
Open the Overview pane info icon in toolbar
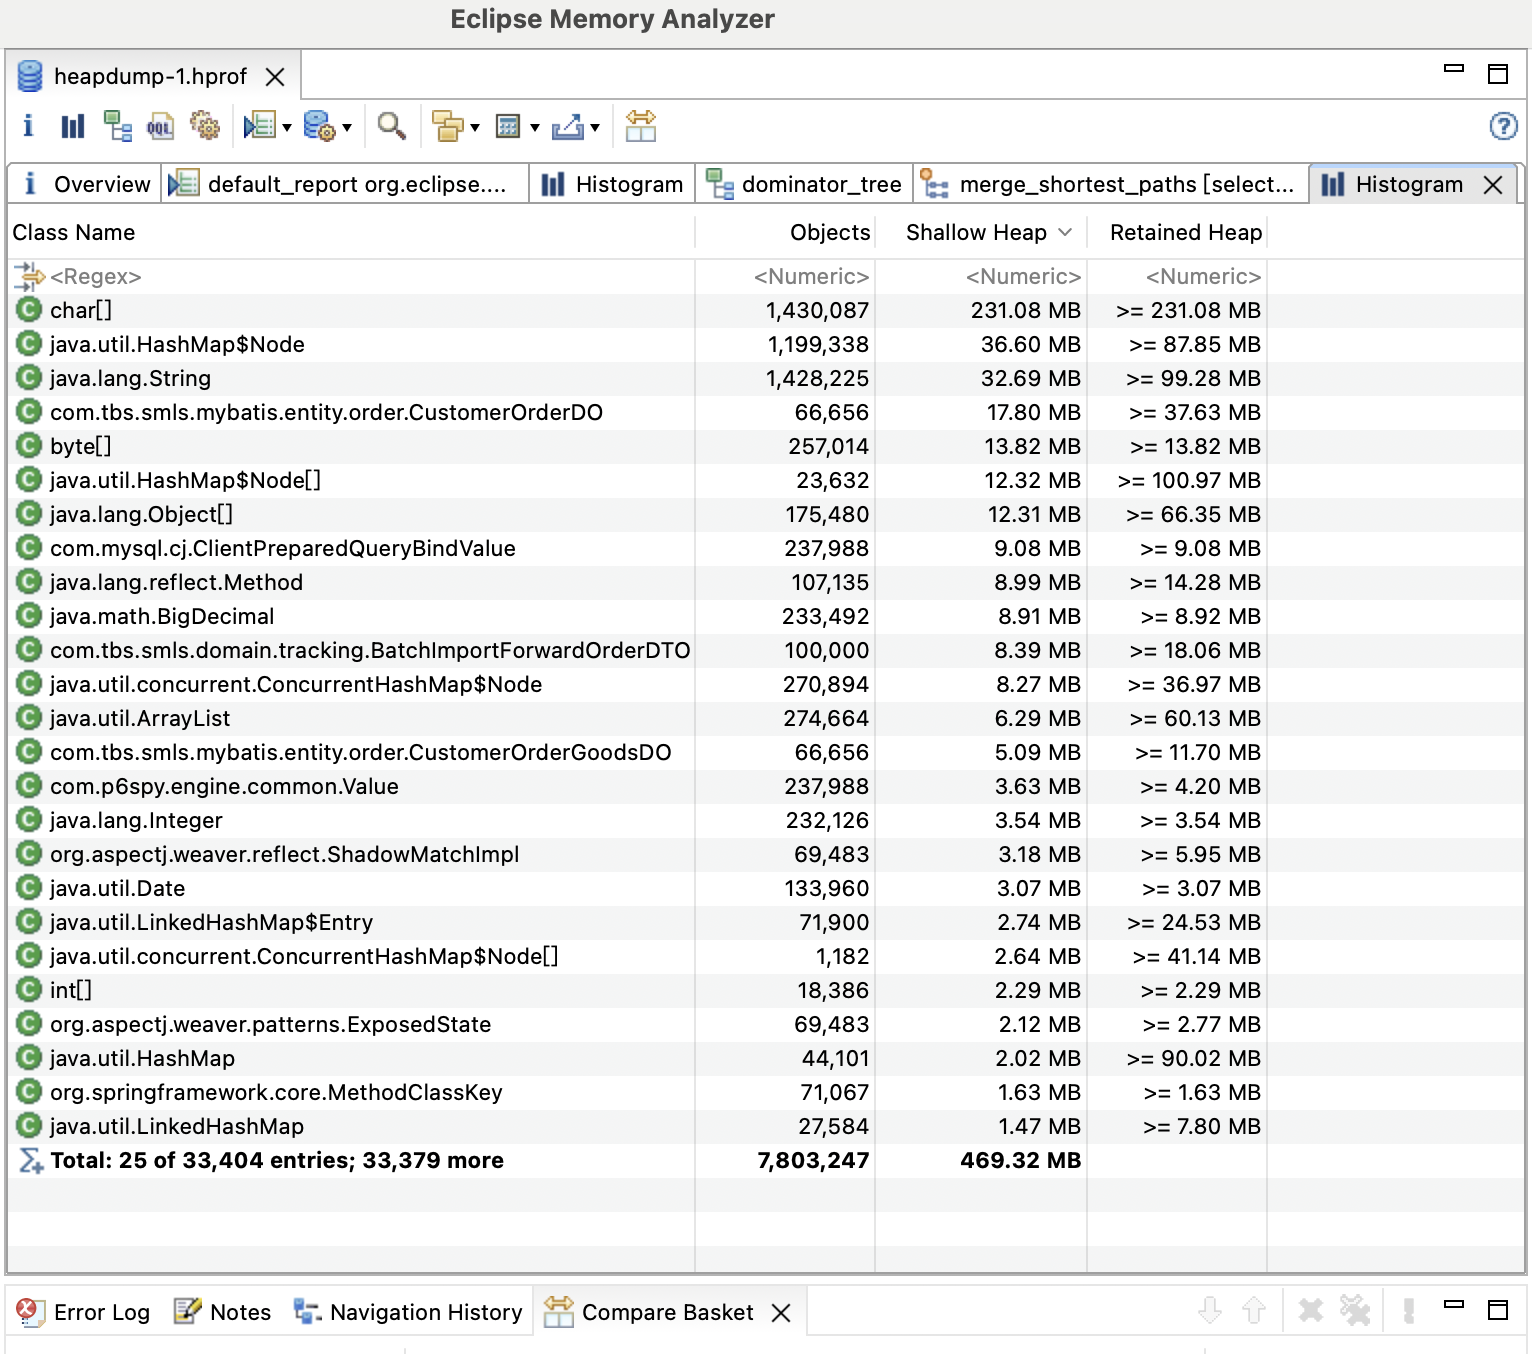[28, 126]
